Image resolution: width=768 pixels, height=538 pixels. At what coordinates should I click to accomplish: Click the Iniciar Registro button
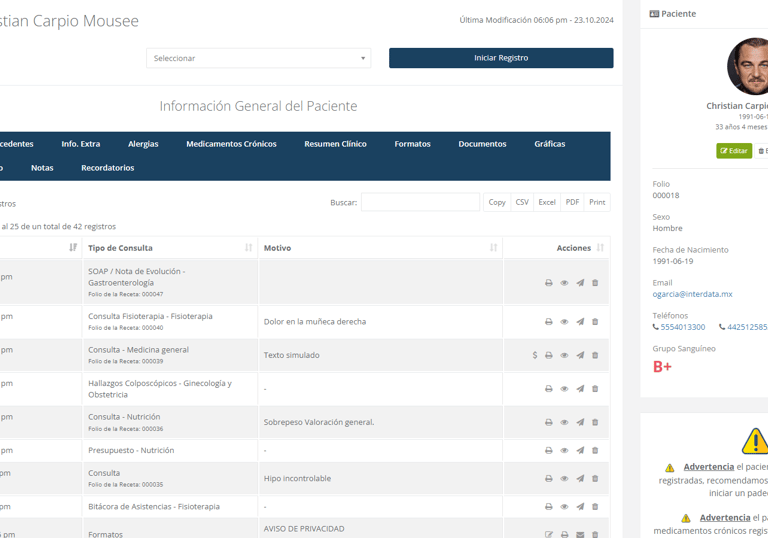click(501, 58)
